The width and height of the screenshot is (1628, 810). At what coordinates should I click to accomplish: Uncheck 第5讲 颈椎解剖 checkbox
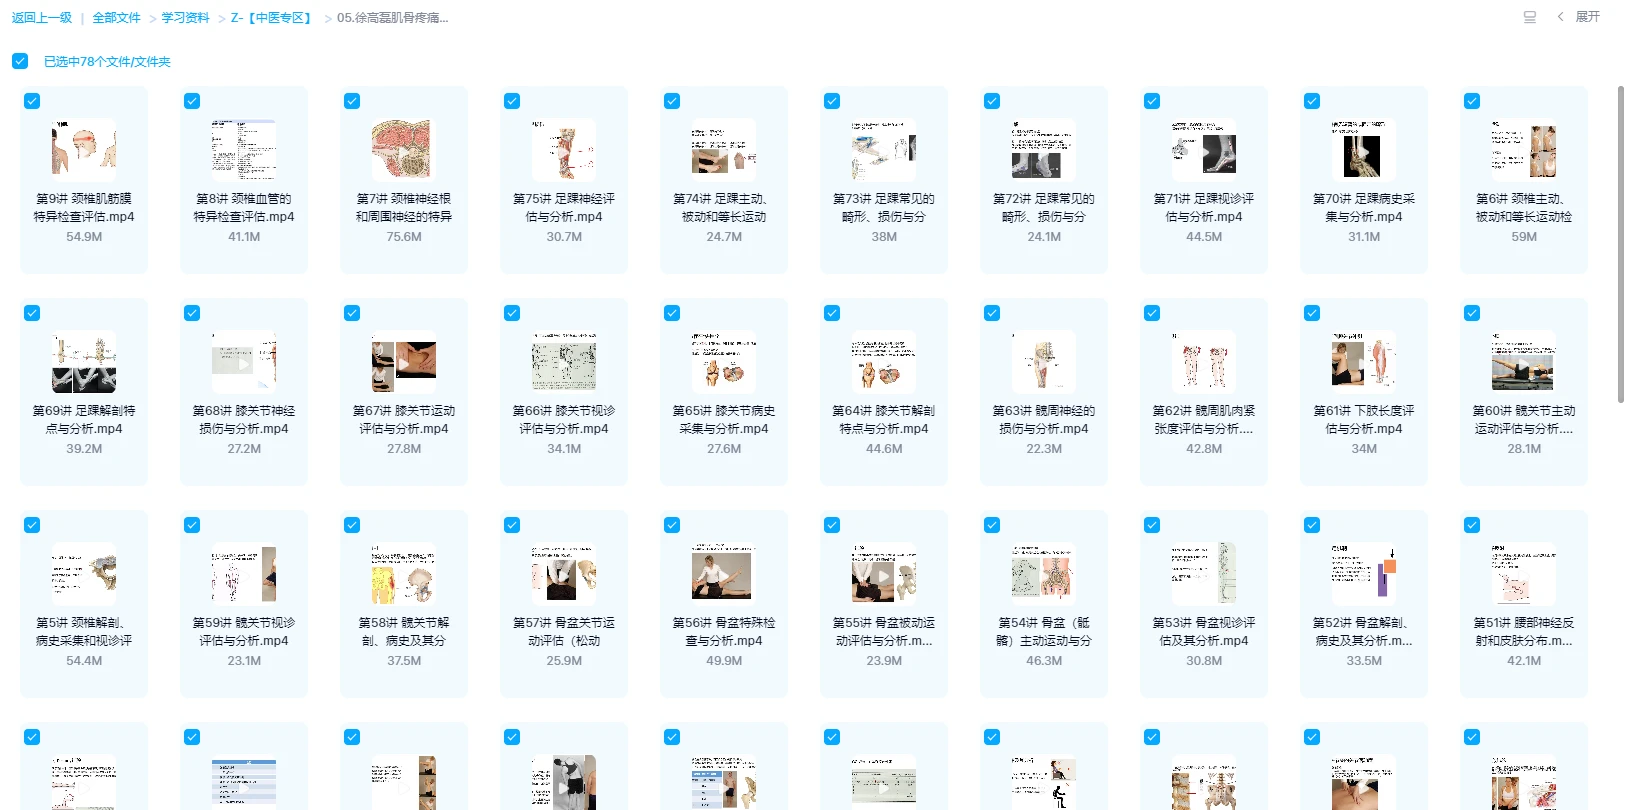pyautogui.click(x=32, y=525)
